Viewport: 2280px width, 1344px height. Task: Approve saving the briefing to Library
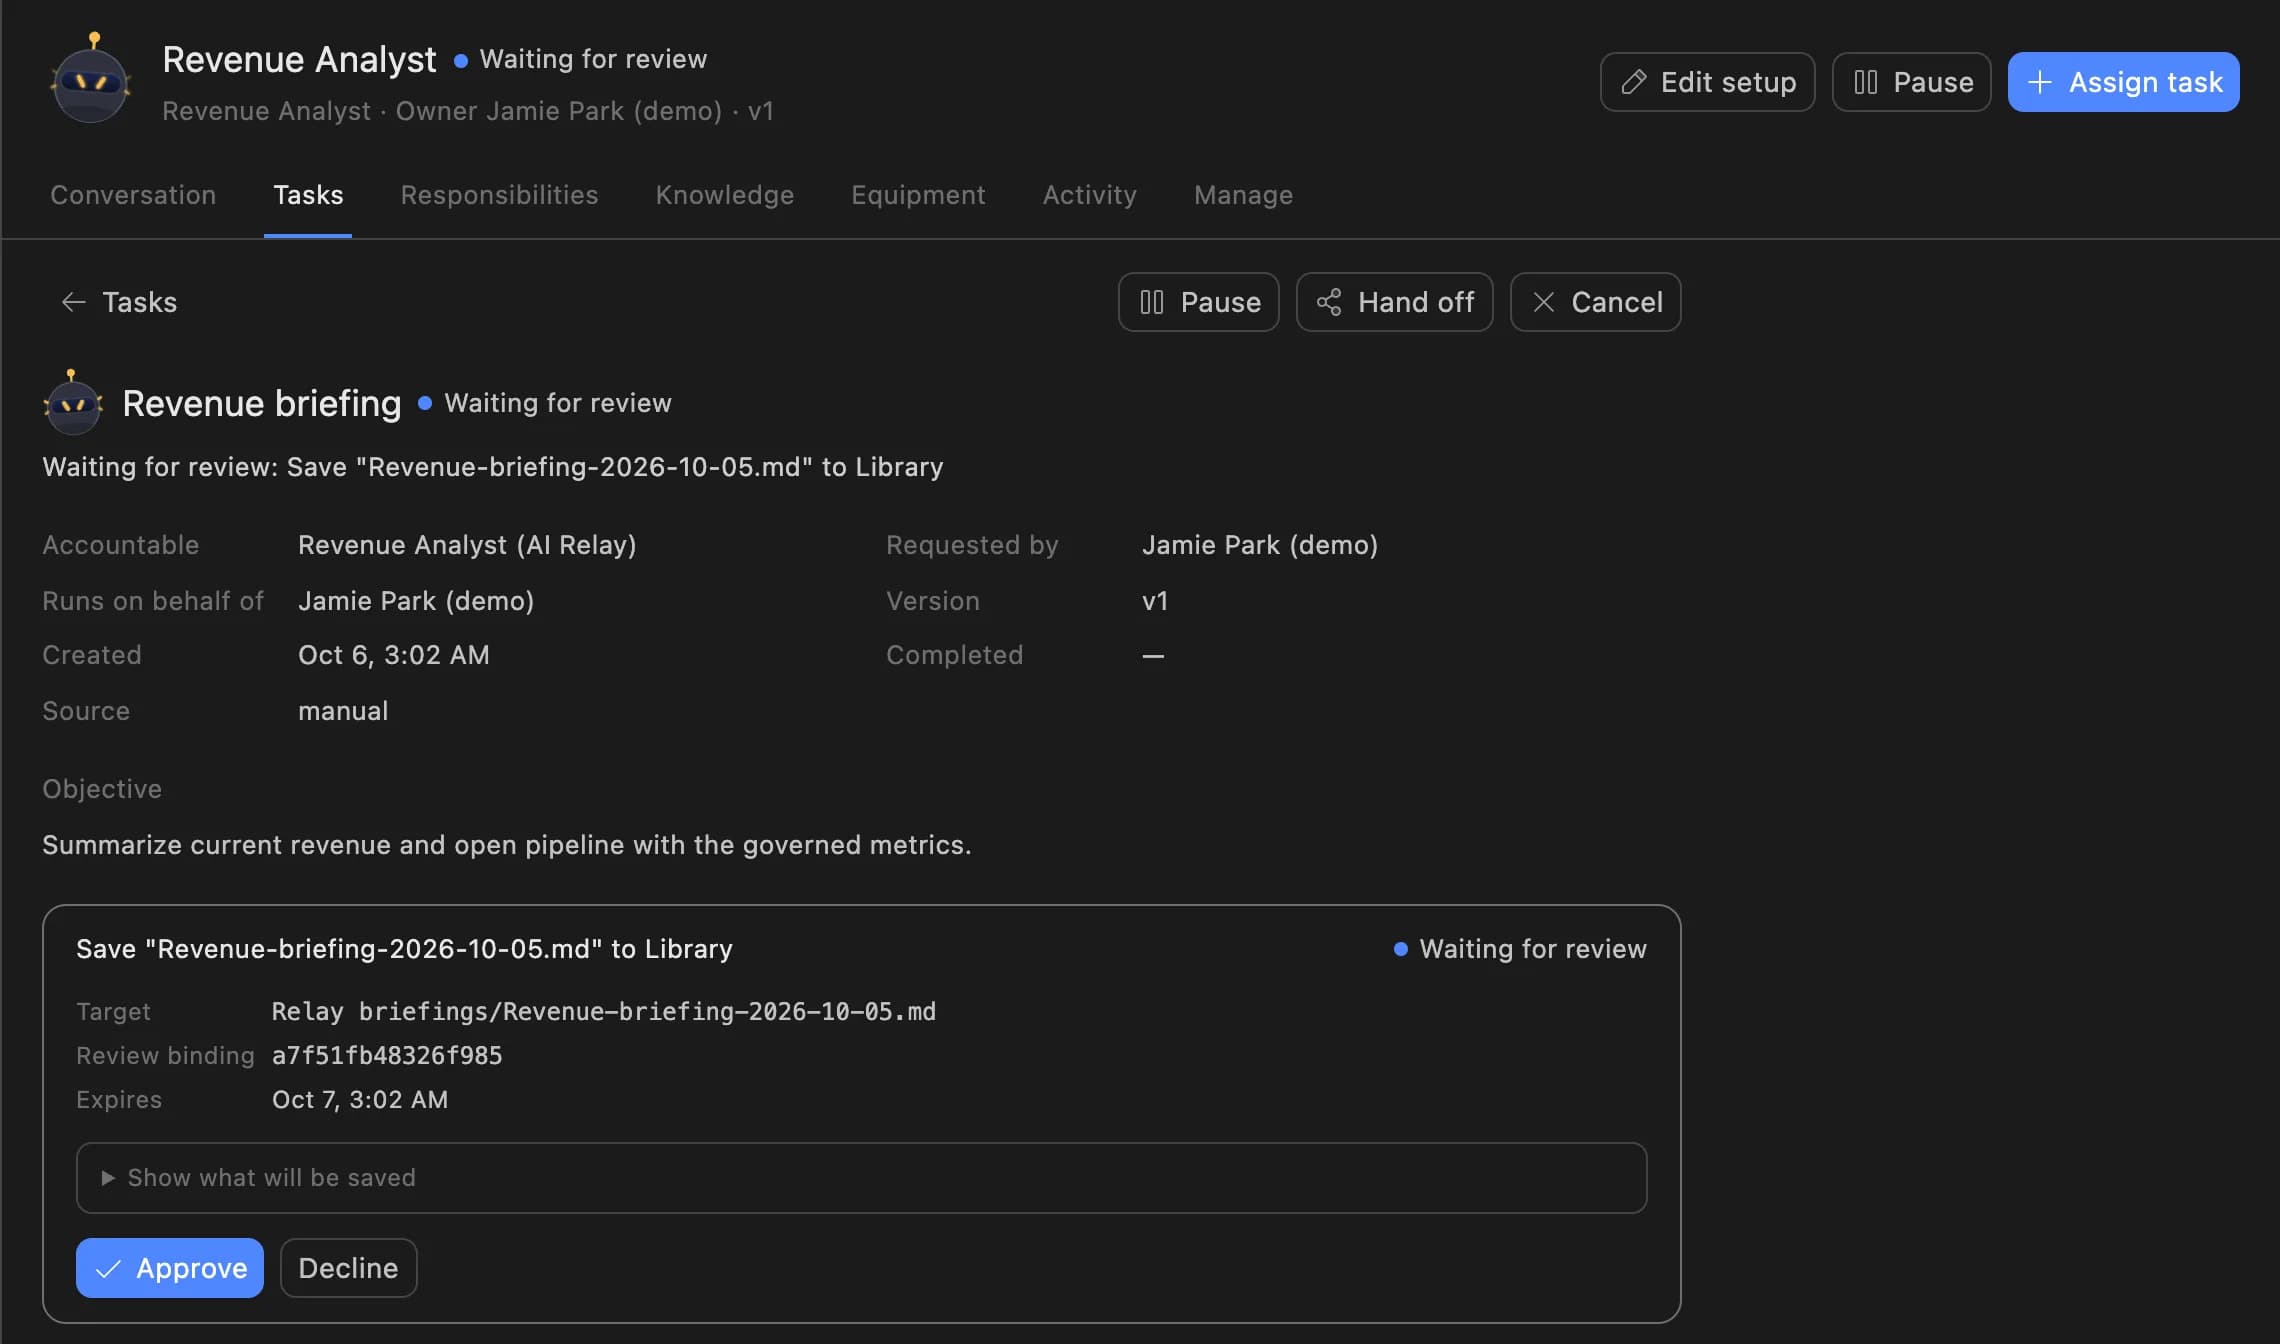pos(170,1268)
